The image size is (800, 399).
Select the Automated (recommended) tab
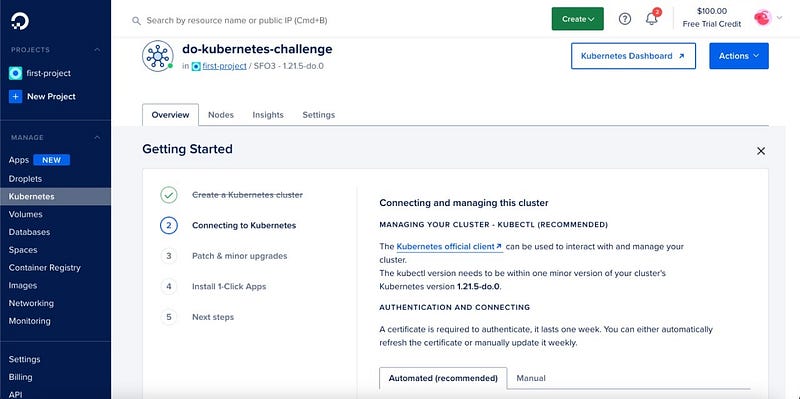(443, 378)
